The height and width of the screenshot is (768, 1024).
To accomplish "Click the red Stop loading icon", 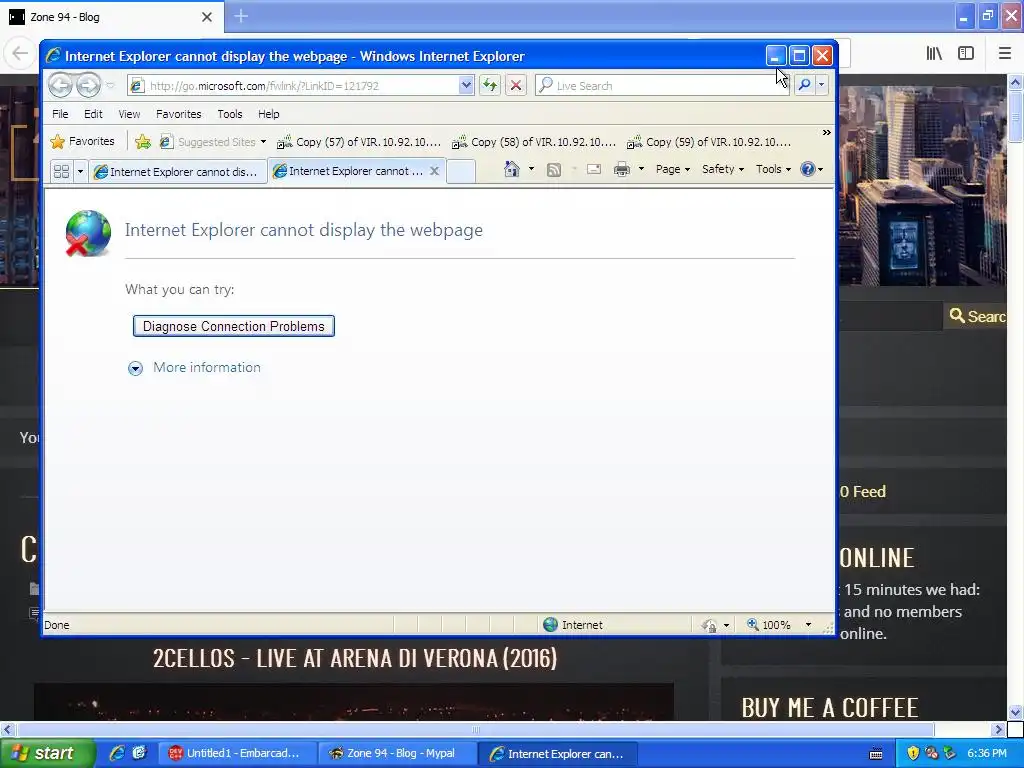I will point(516,86).
